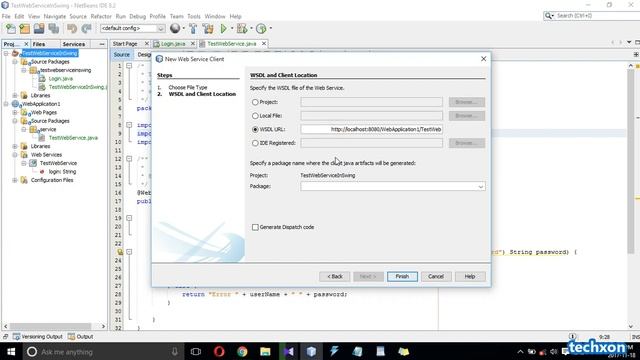Screen dimensions: 640x360
Task: Select the Project radio button
Action: (x=255, y=102)
